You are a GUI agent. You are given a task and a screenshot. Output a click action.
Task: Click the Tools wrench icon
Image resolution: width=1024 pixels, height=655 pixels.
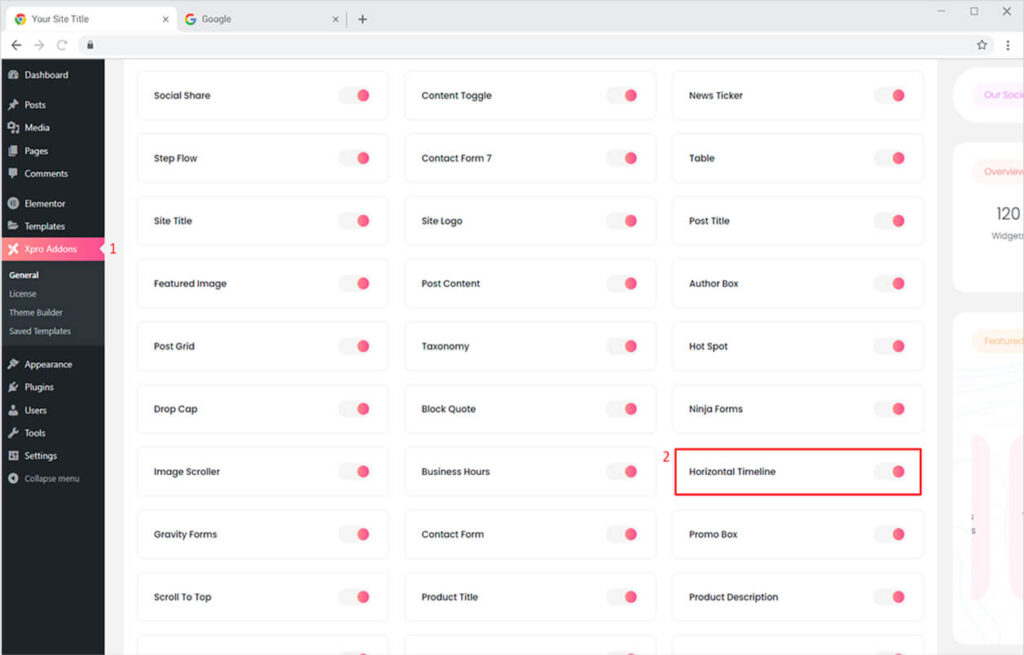(x=13, y=434)
